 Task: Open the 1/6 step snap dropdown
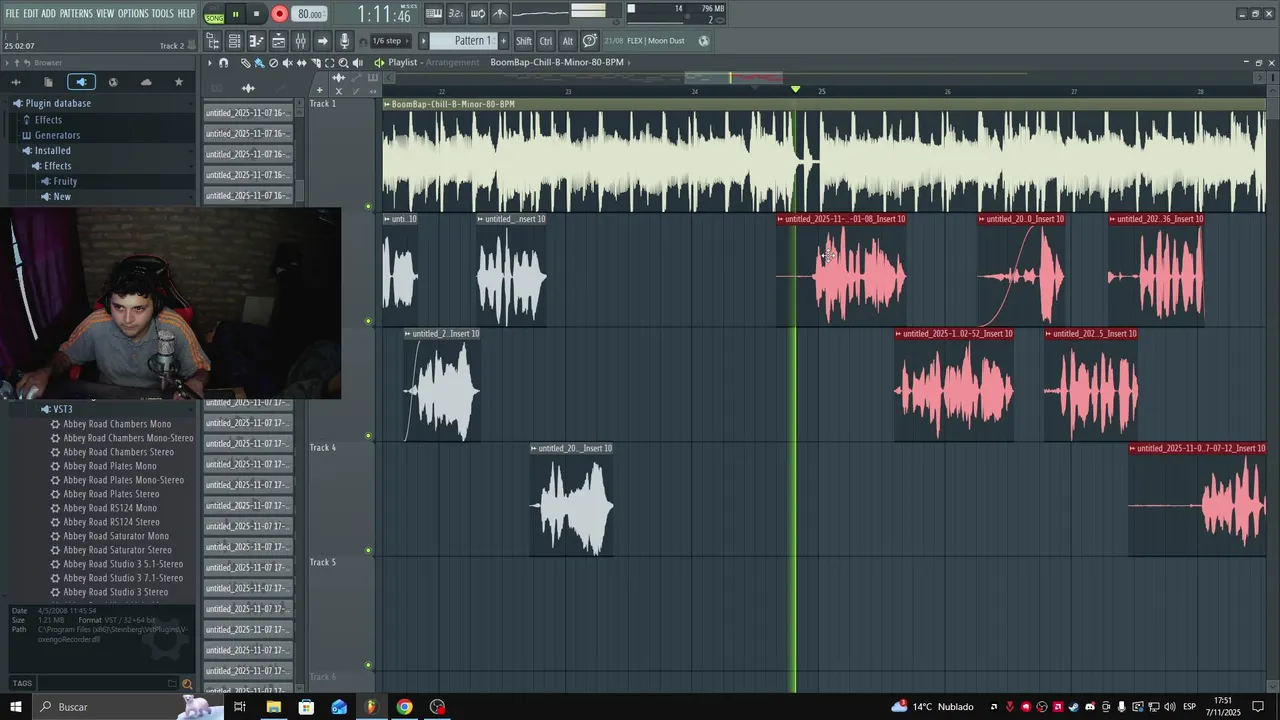390,41
